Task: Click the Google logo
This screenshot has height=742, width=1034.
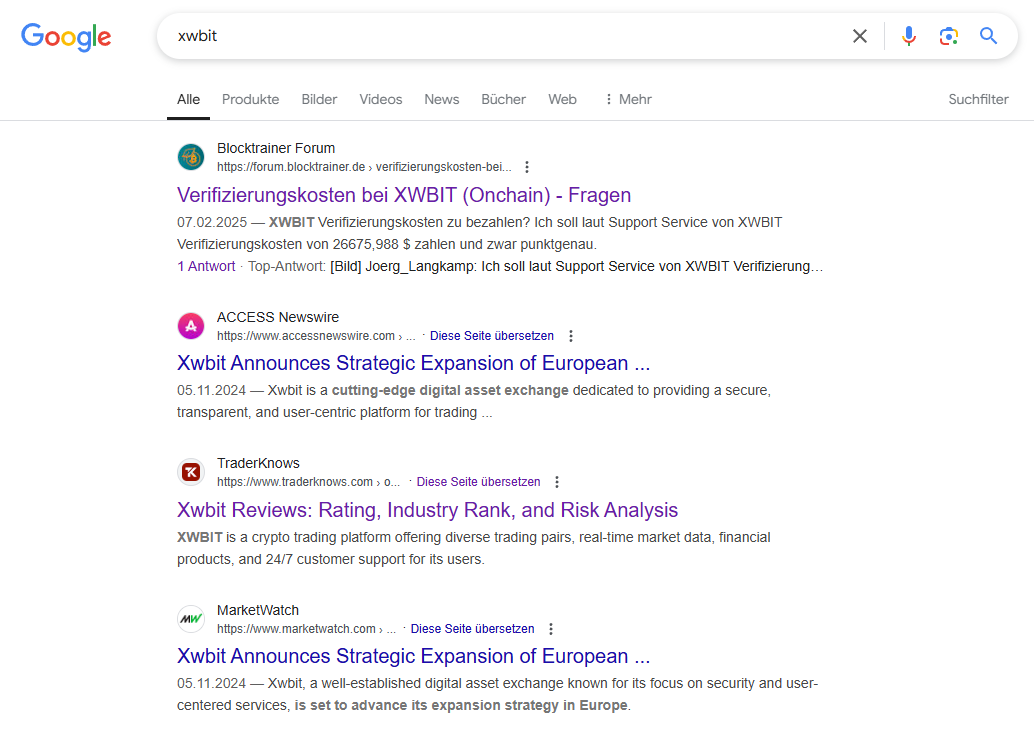Action: 66,37
